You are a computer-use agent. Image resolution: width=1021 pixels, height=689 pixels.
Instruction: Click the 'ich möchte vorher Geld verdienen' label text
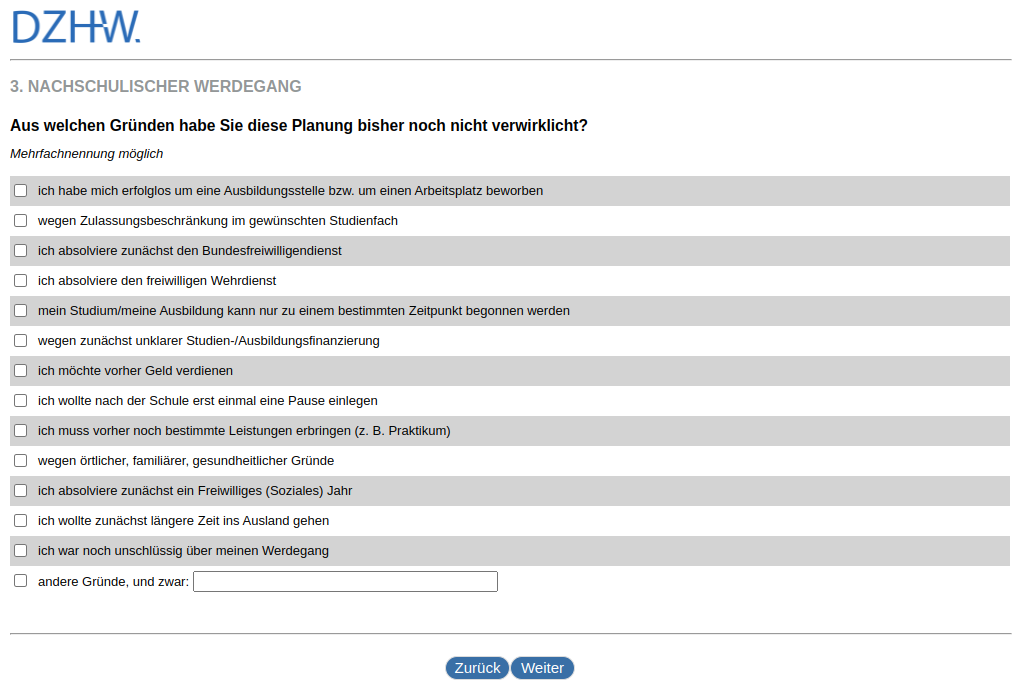click(x=135, y=370)
